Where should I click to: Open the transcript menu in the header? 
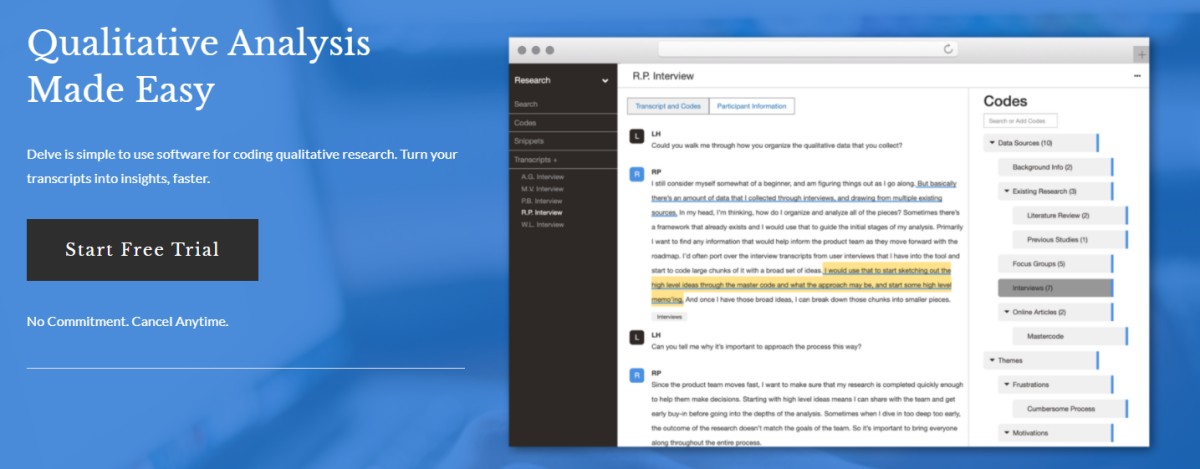coord(1137,77)
